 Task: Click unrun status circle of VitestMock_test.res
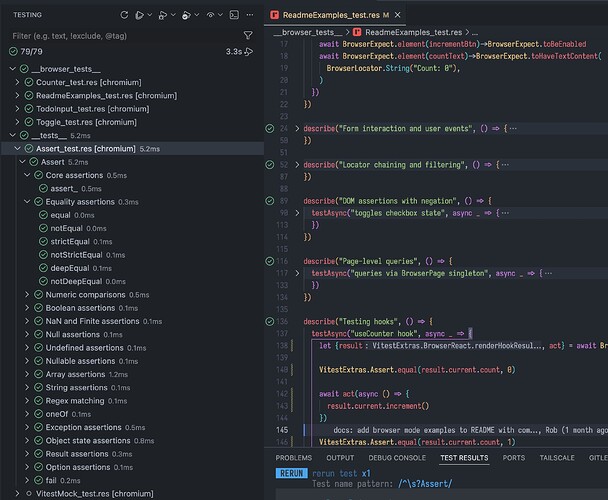pos(29,494)
